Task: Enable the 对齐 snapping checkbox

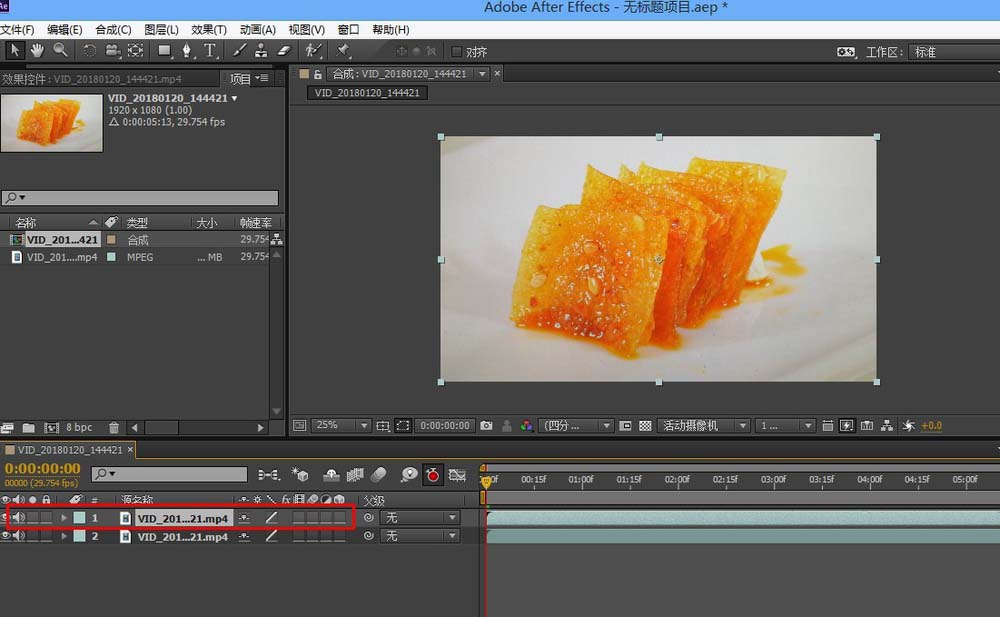Action: [x=457, y=52]
